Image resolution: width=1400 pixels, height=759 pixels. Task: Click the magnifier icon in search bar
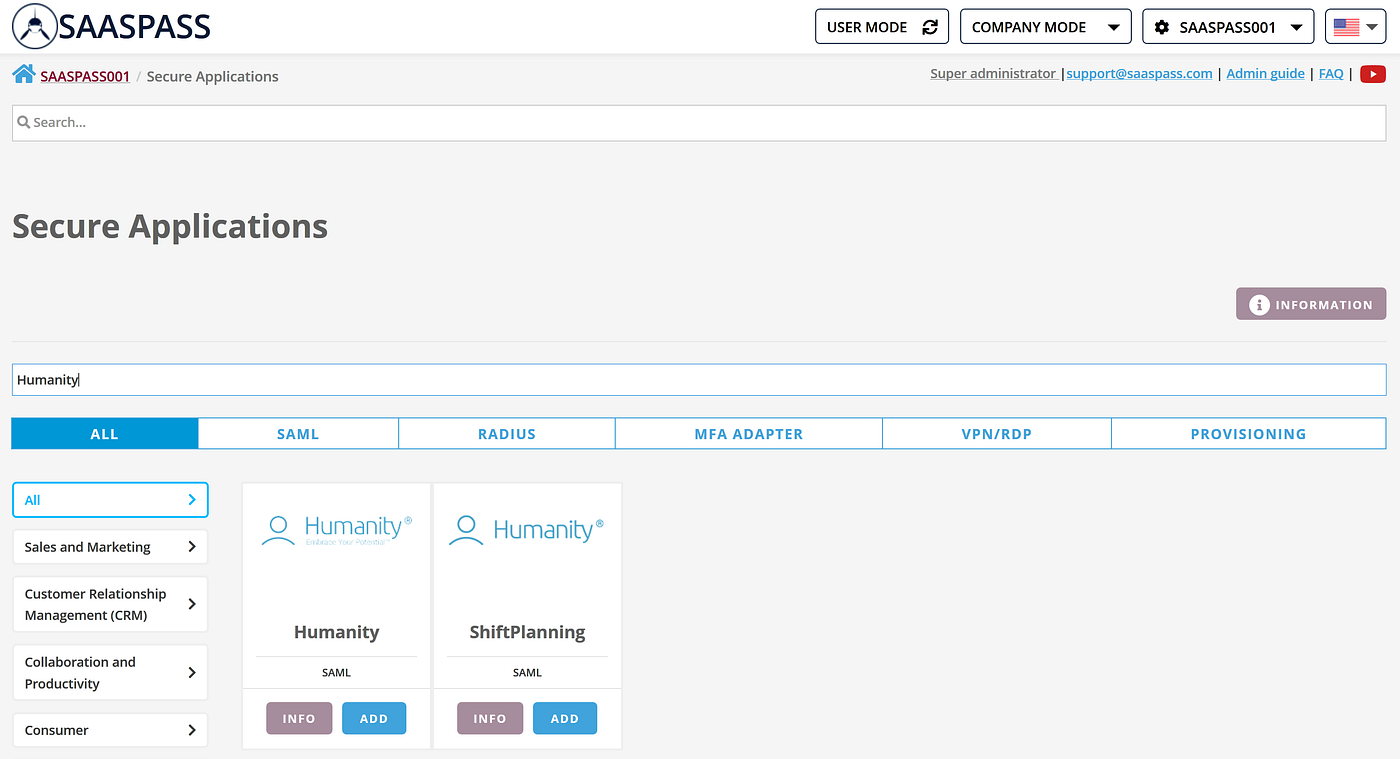point(24,122)
